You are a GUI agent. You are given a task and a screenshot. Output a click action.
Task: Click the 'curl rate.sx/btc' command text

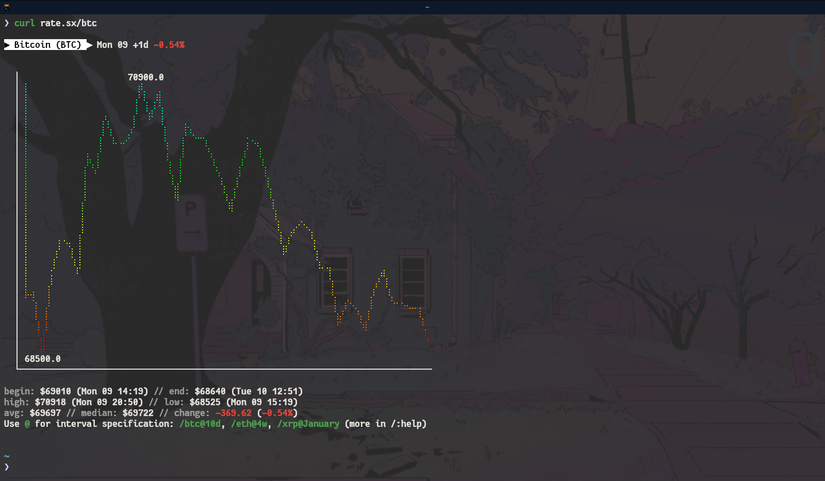[x=55, y=23]
